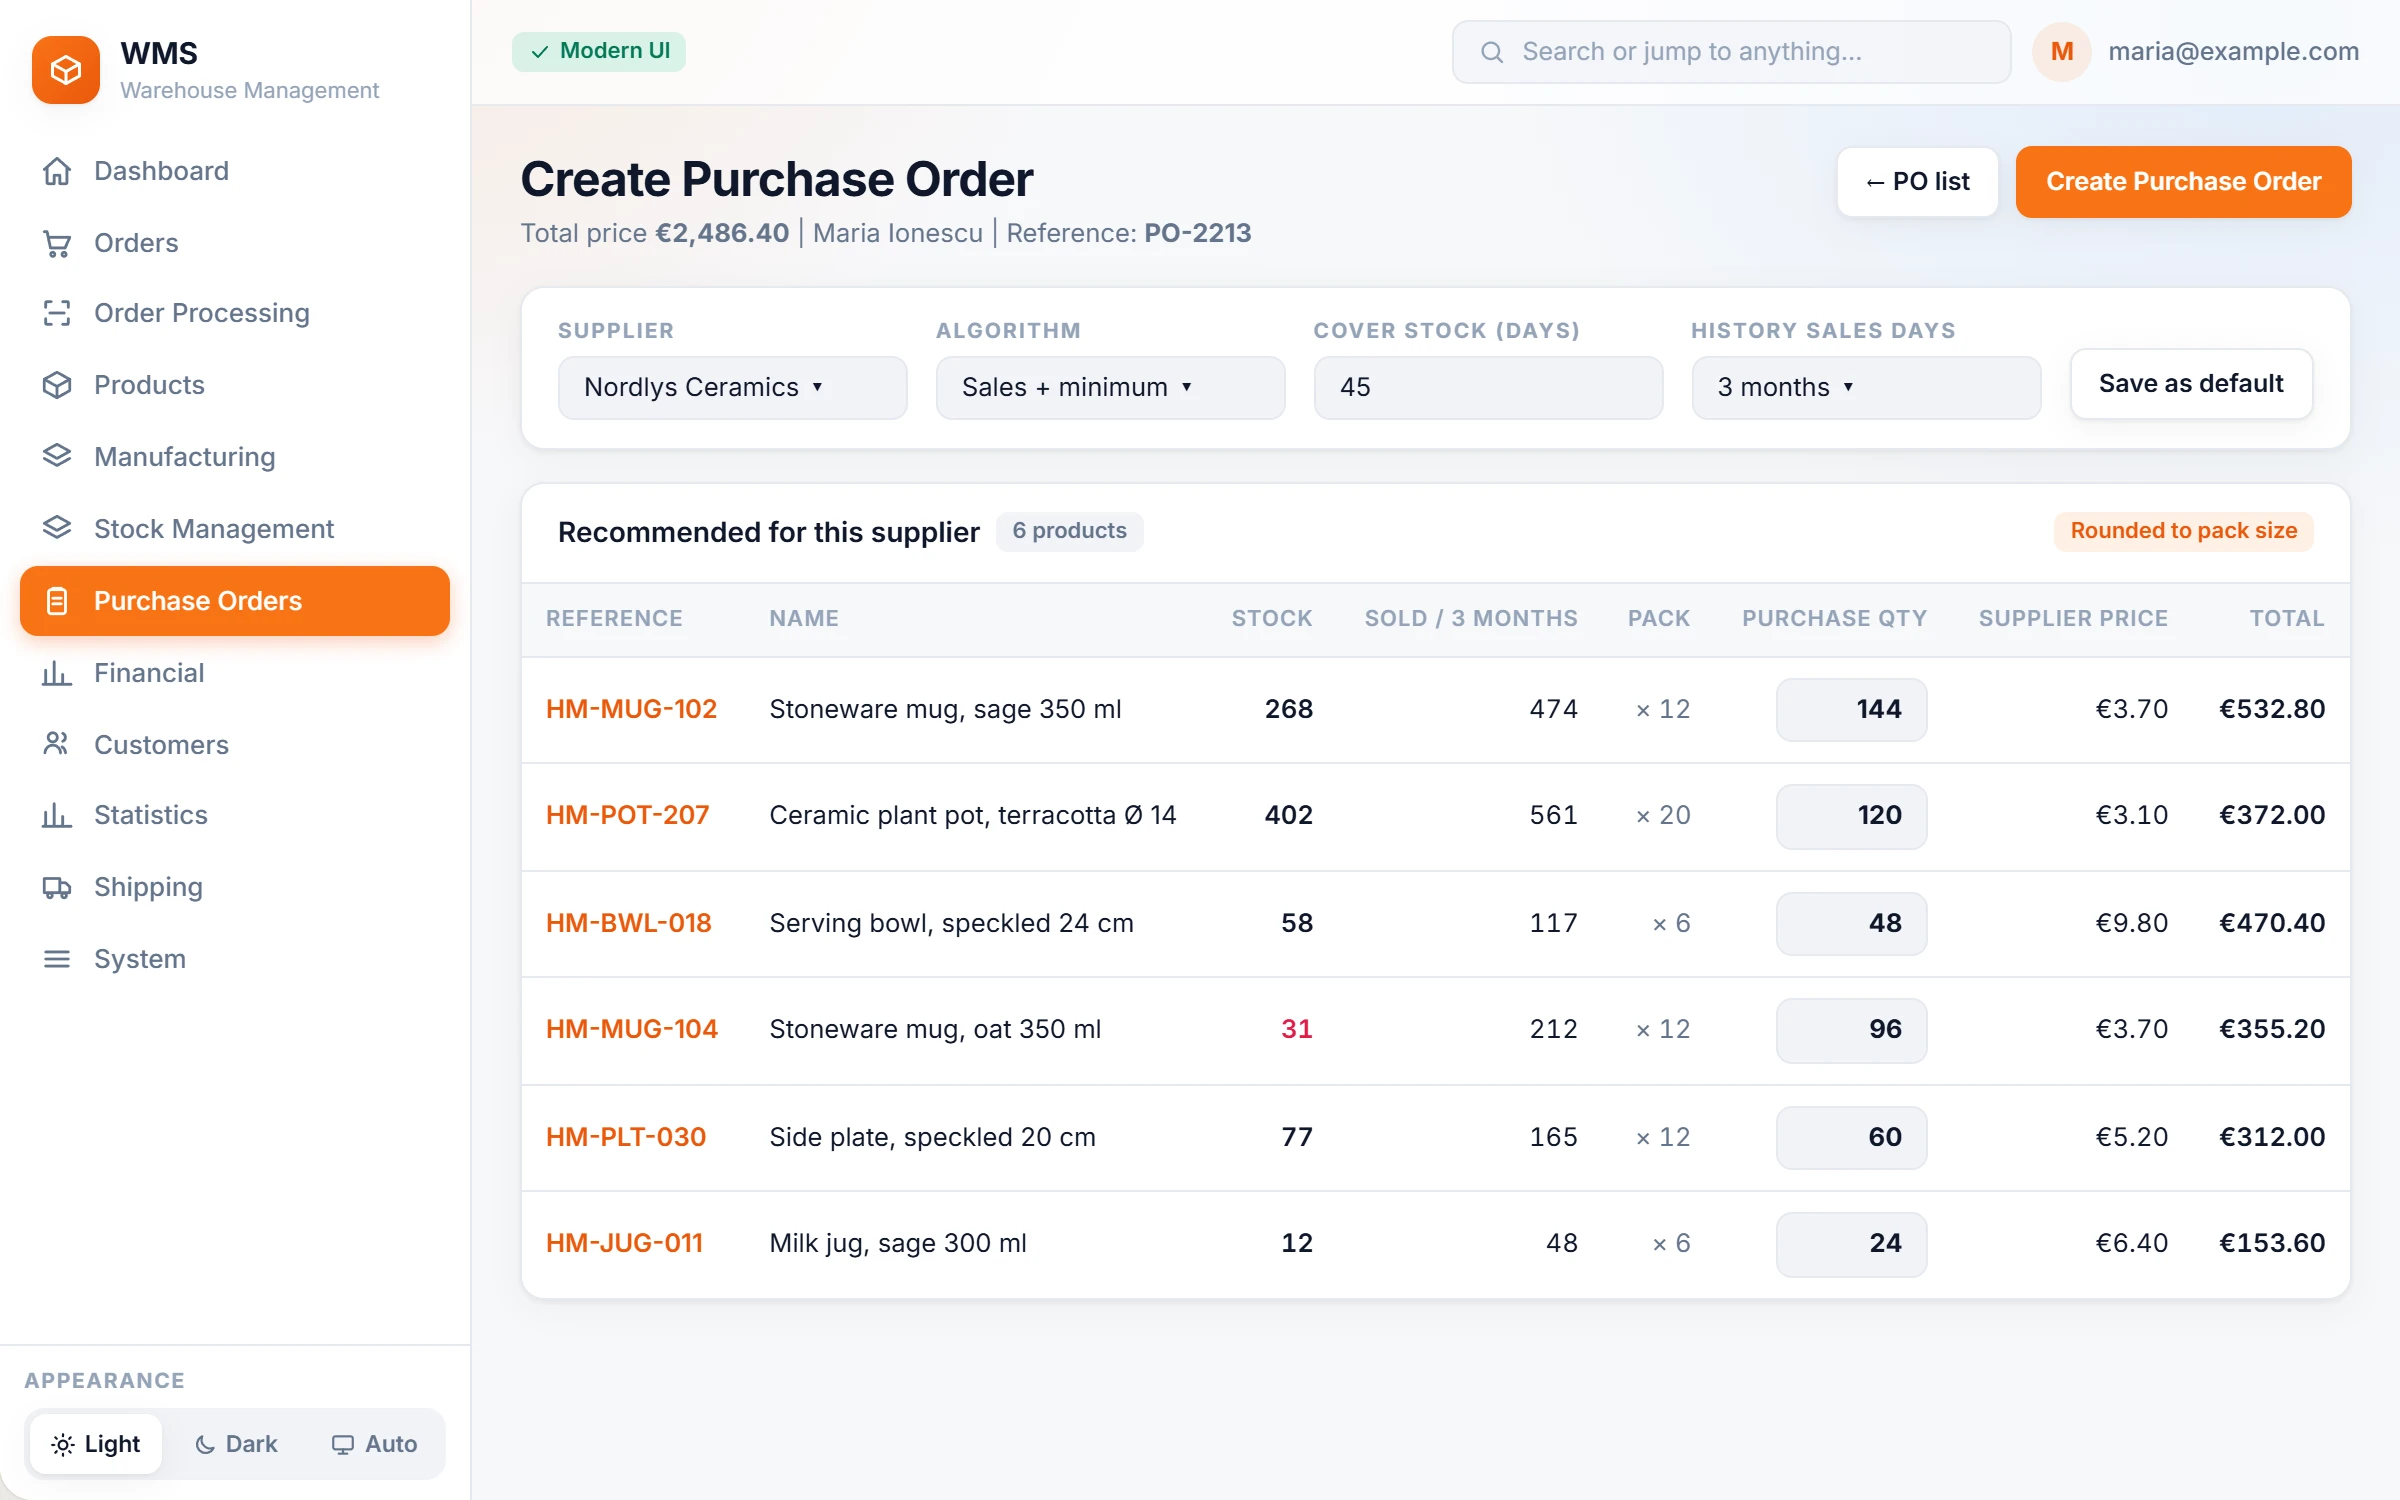Switch appearance to Dark mode
The image size is (2400, 1500).
pos(236,1443)
